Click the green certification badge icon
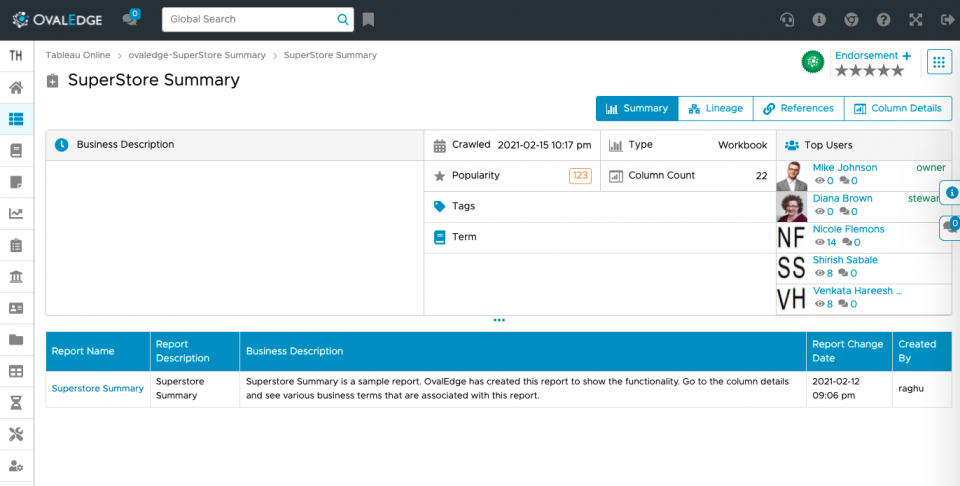 pyautogui.click(x=813, y=62)
